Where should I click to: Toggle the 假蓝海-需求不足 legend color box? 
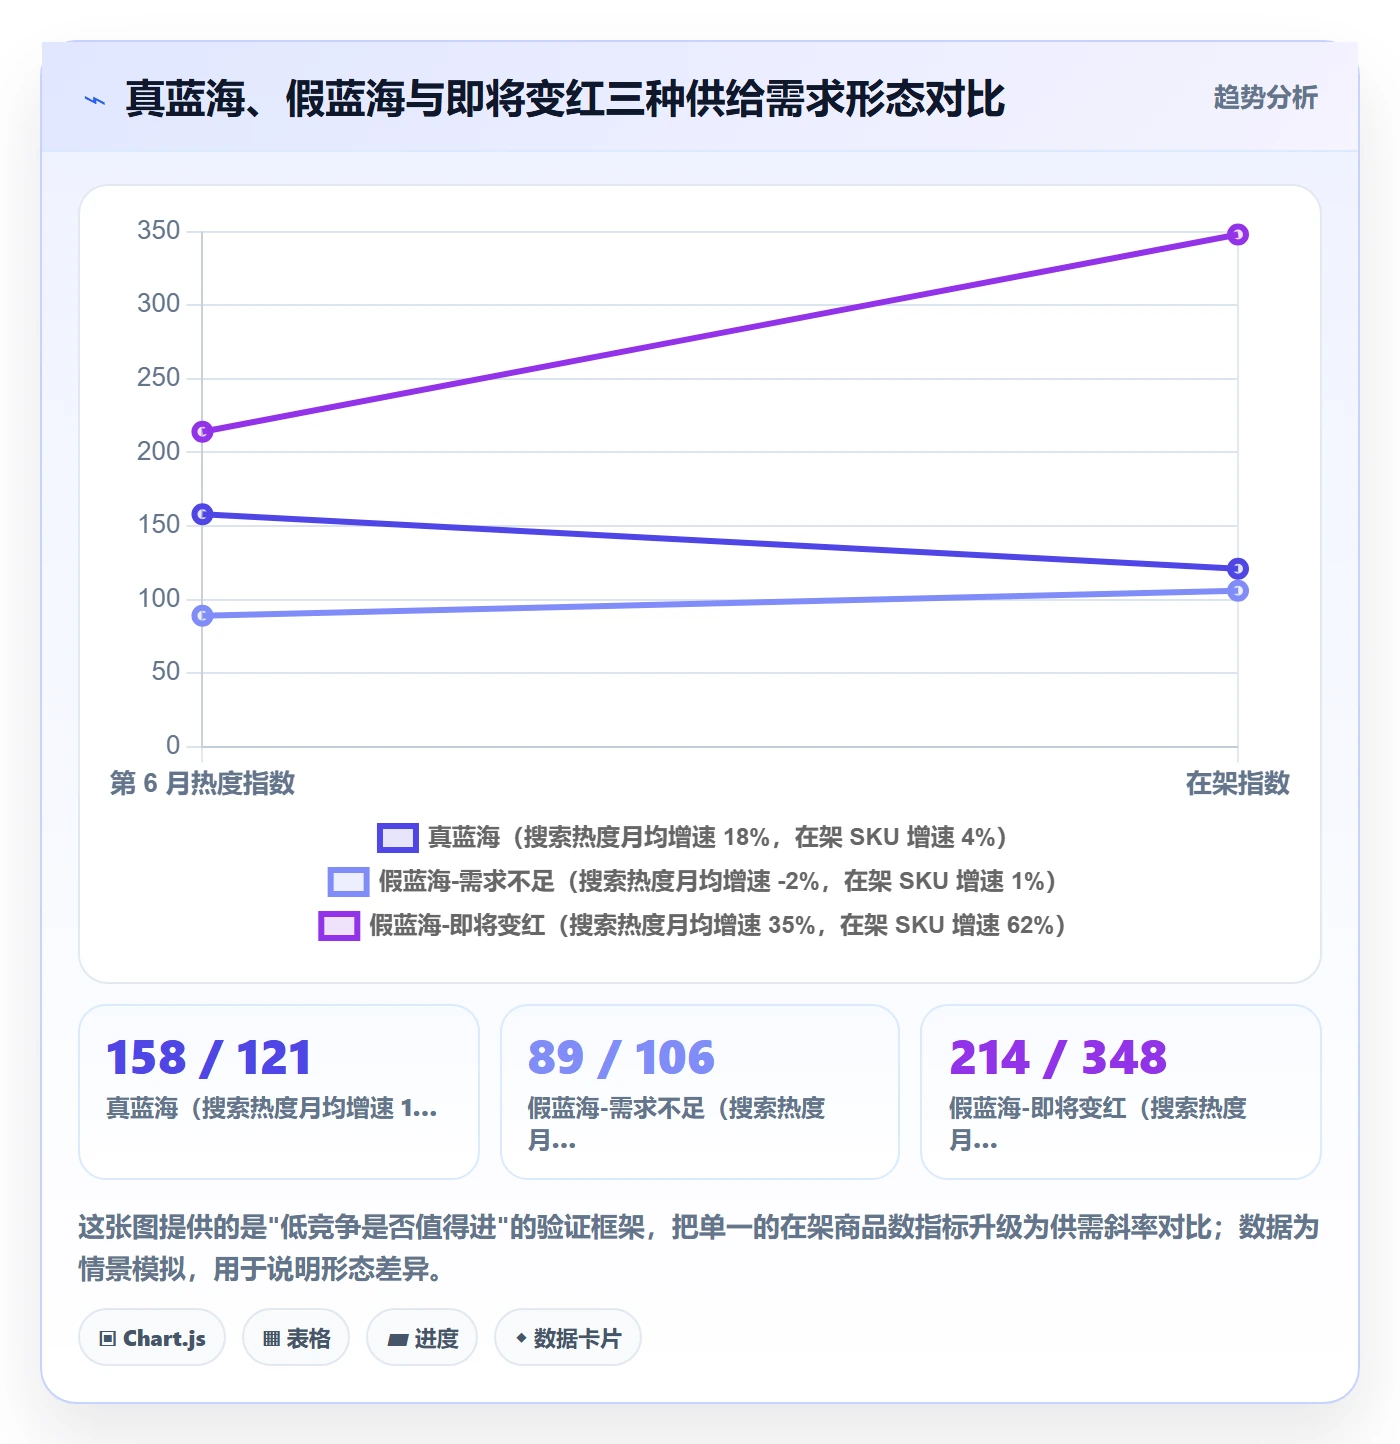tap(348, 881)
